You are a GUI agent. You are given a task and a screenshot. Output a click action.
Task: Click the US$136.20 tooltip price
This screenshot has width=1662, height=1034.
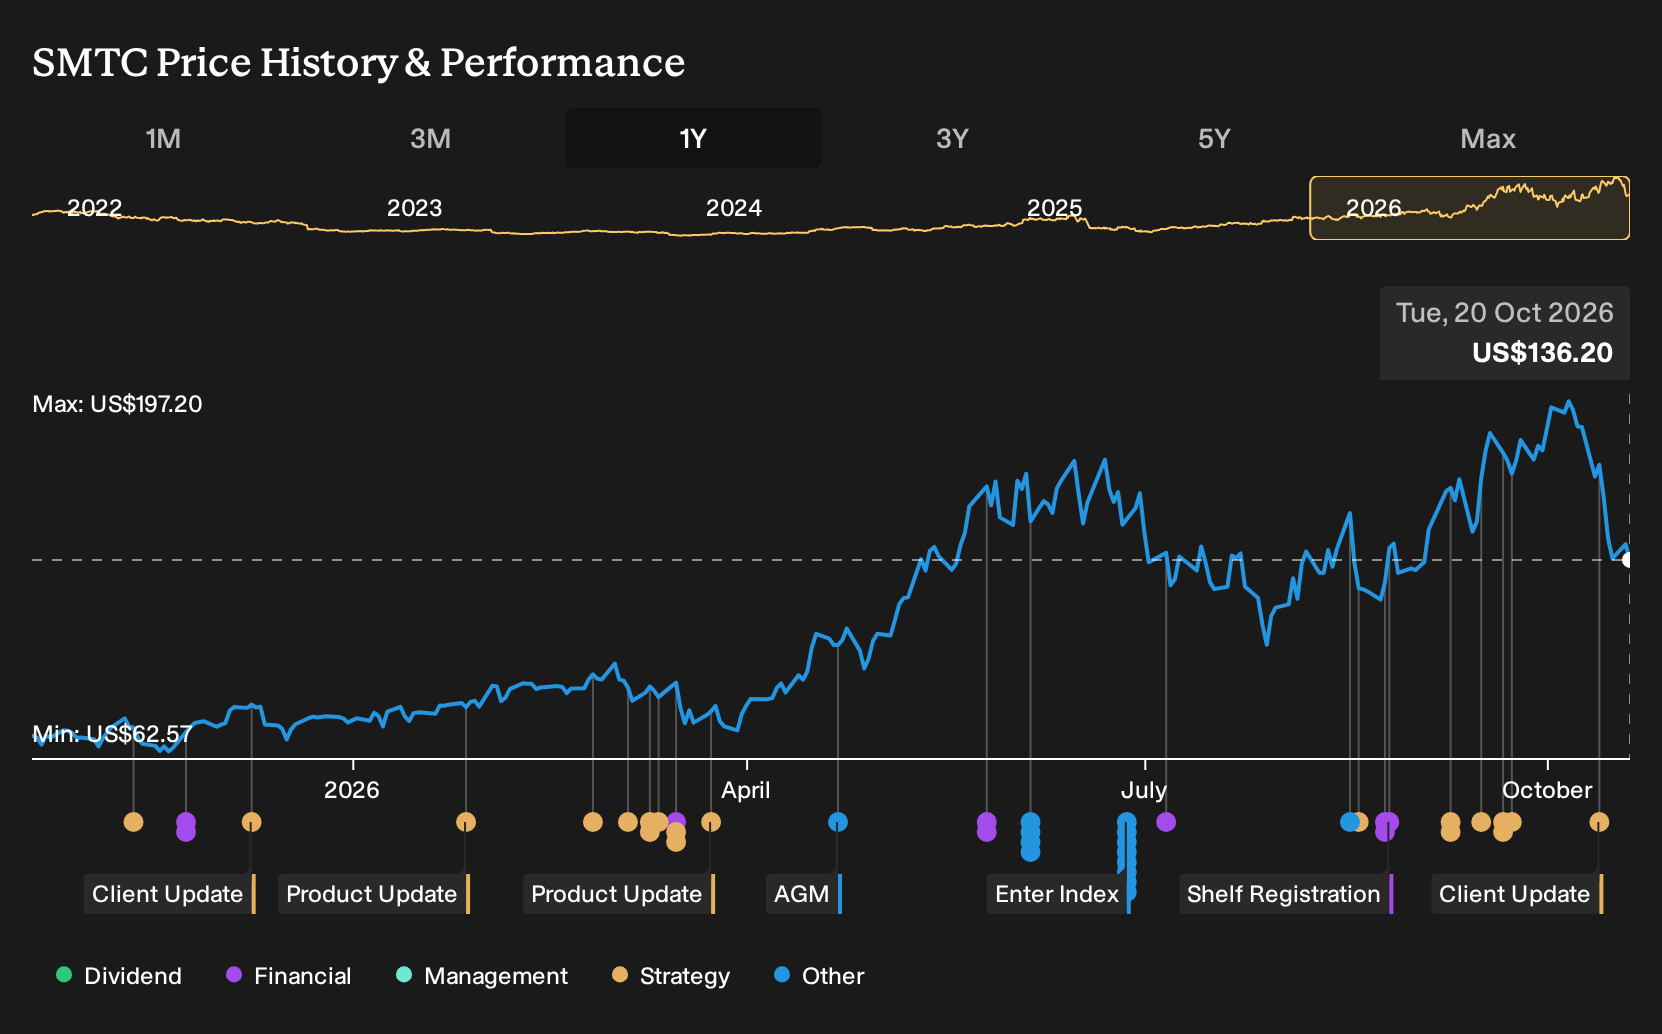tap(1542, 353)
